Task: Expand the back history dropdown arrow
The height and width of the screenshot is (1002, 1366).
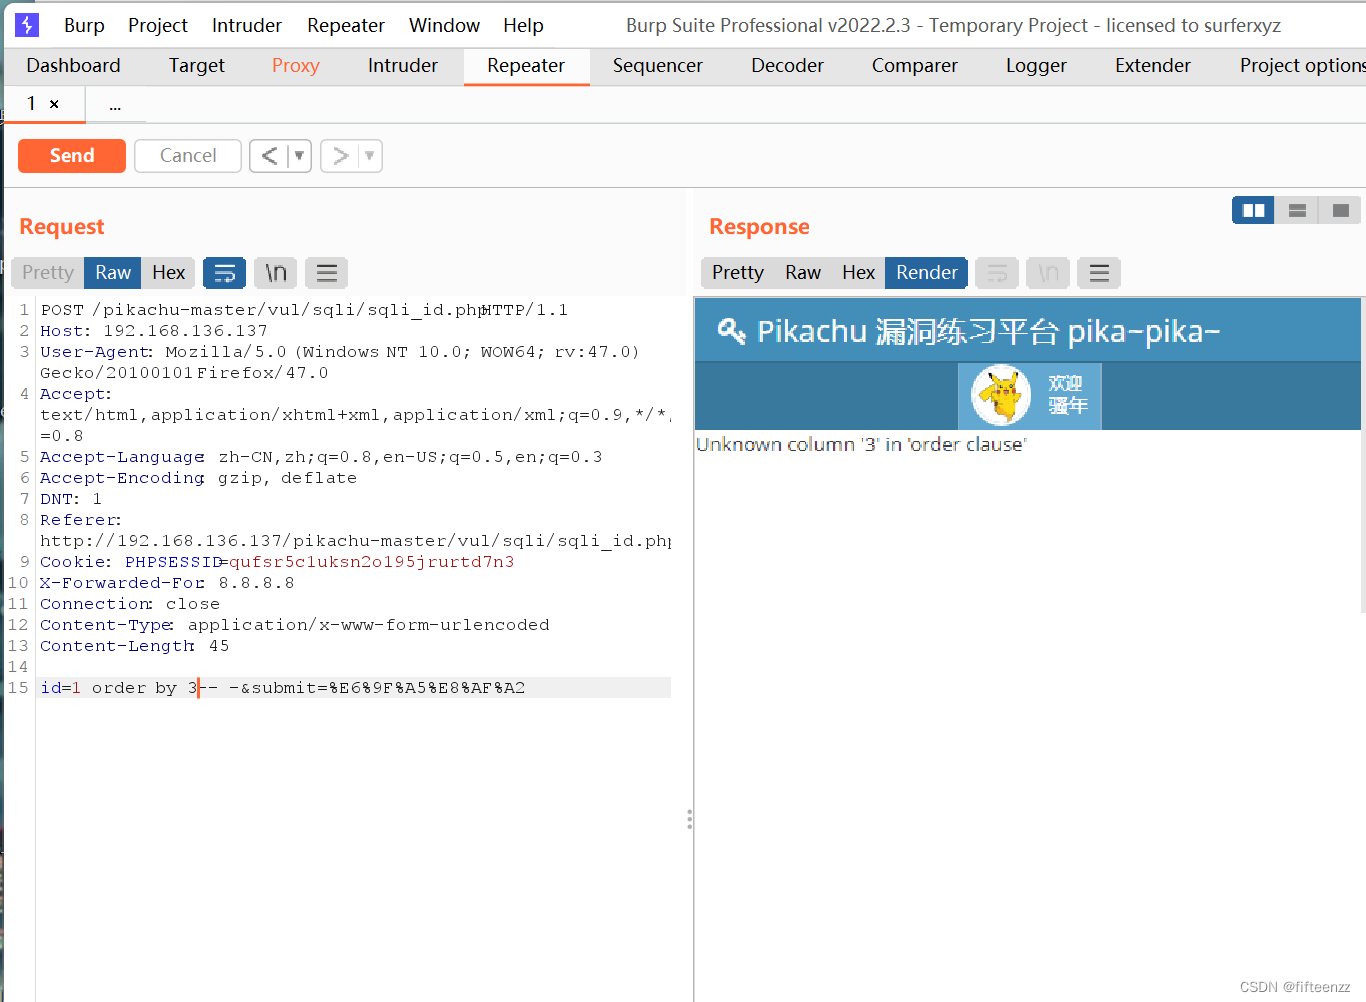Action: click(299, 155)
